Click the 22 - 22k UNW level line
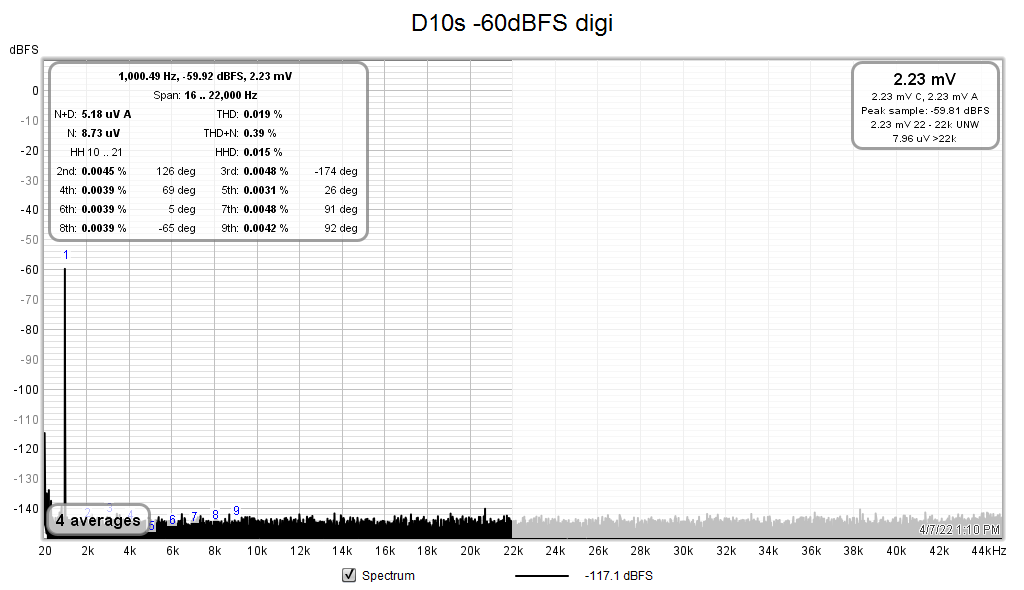1024x590 pixels. click(x=925, y=124)
